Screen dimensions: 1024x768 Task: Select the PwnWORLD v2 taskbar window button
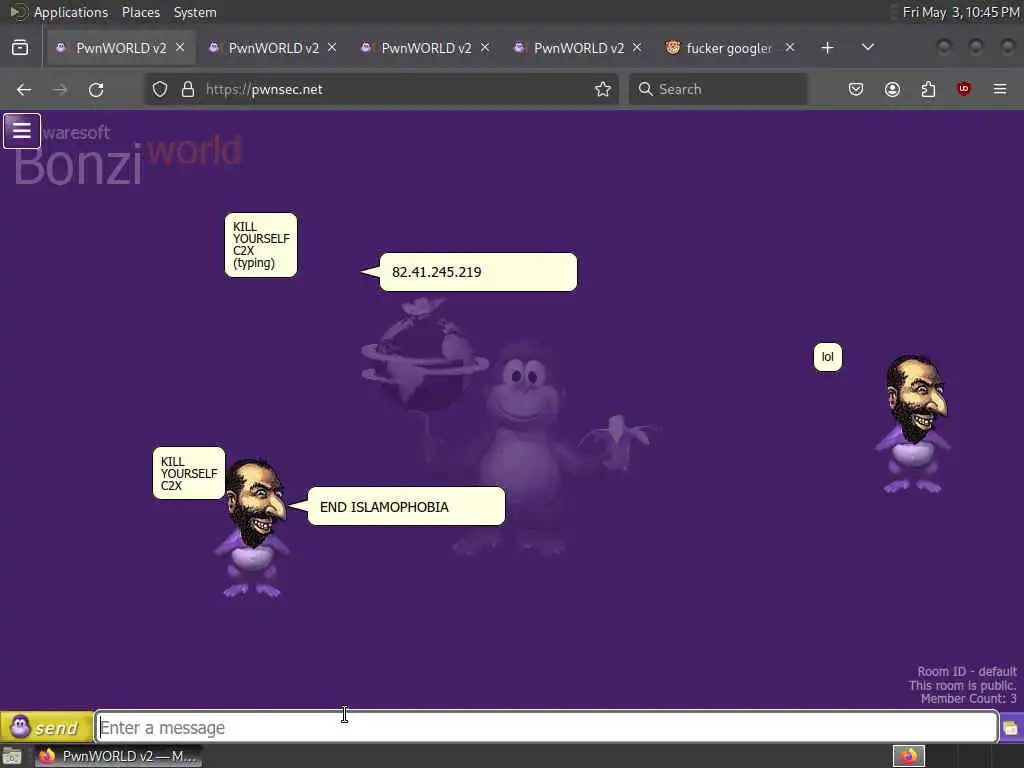(x=118, y=756)
